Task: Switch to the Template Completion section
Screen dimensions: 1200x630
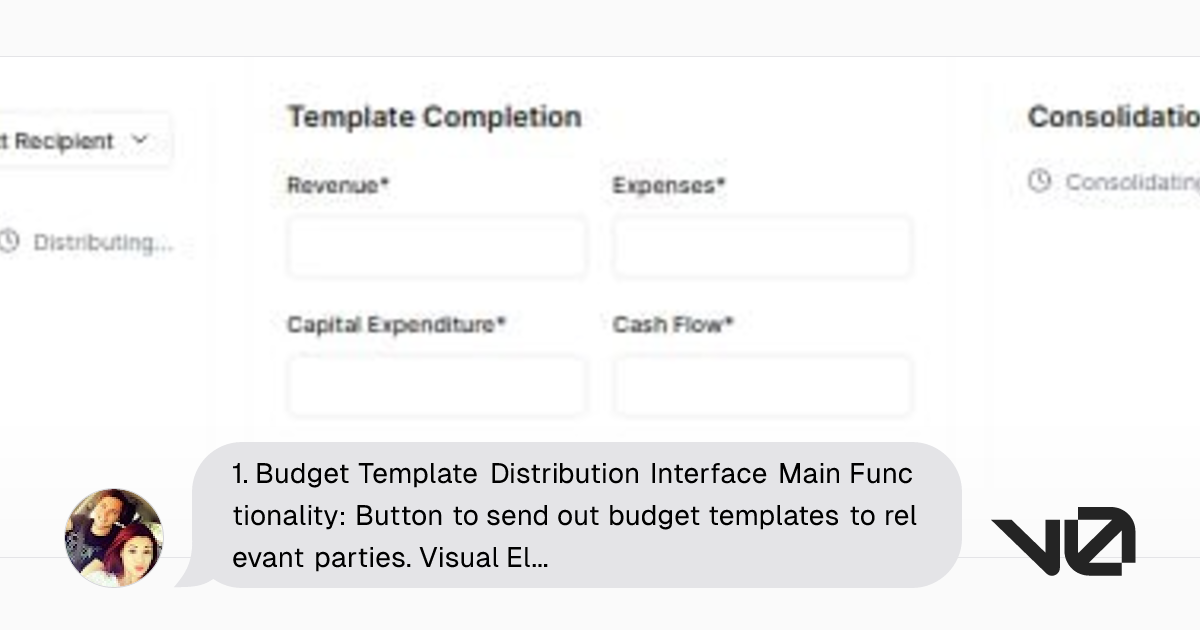Action: (x=434, y=116)
